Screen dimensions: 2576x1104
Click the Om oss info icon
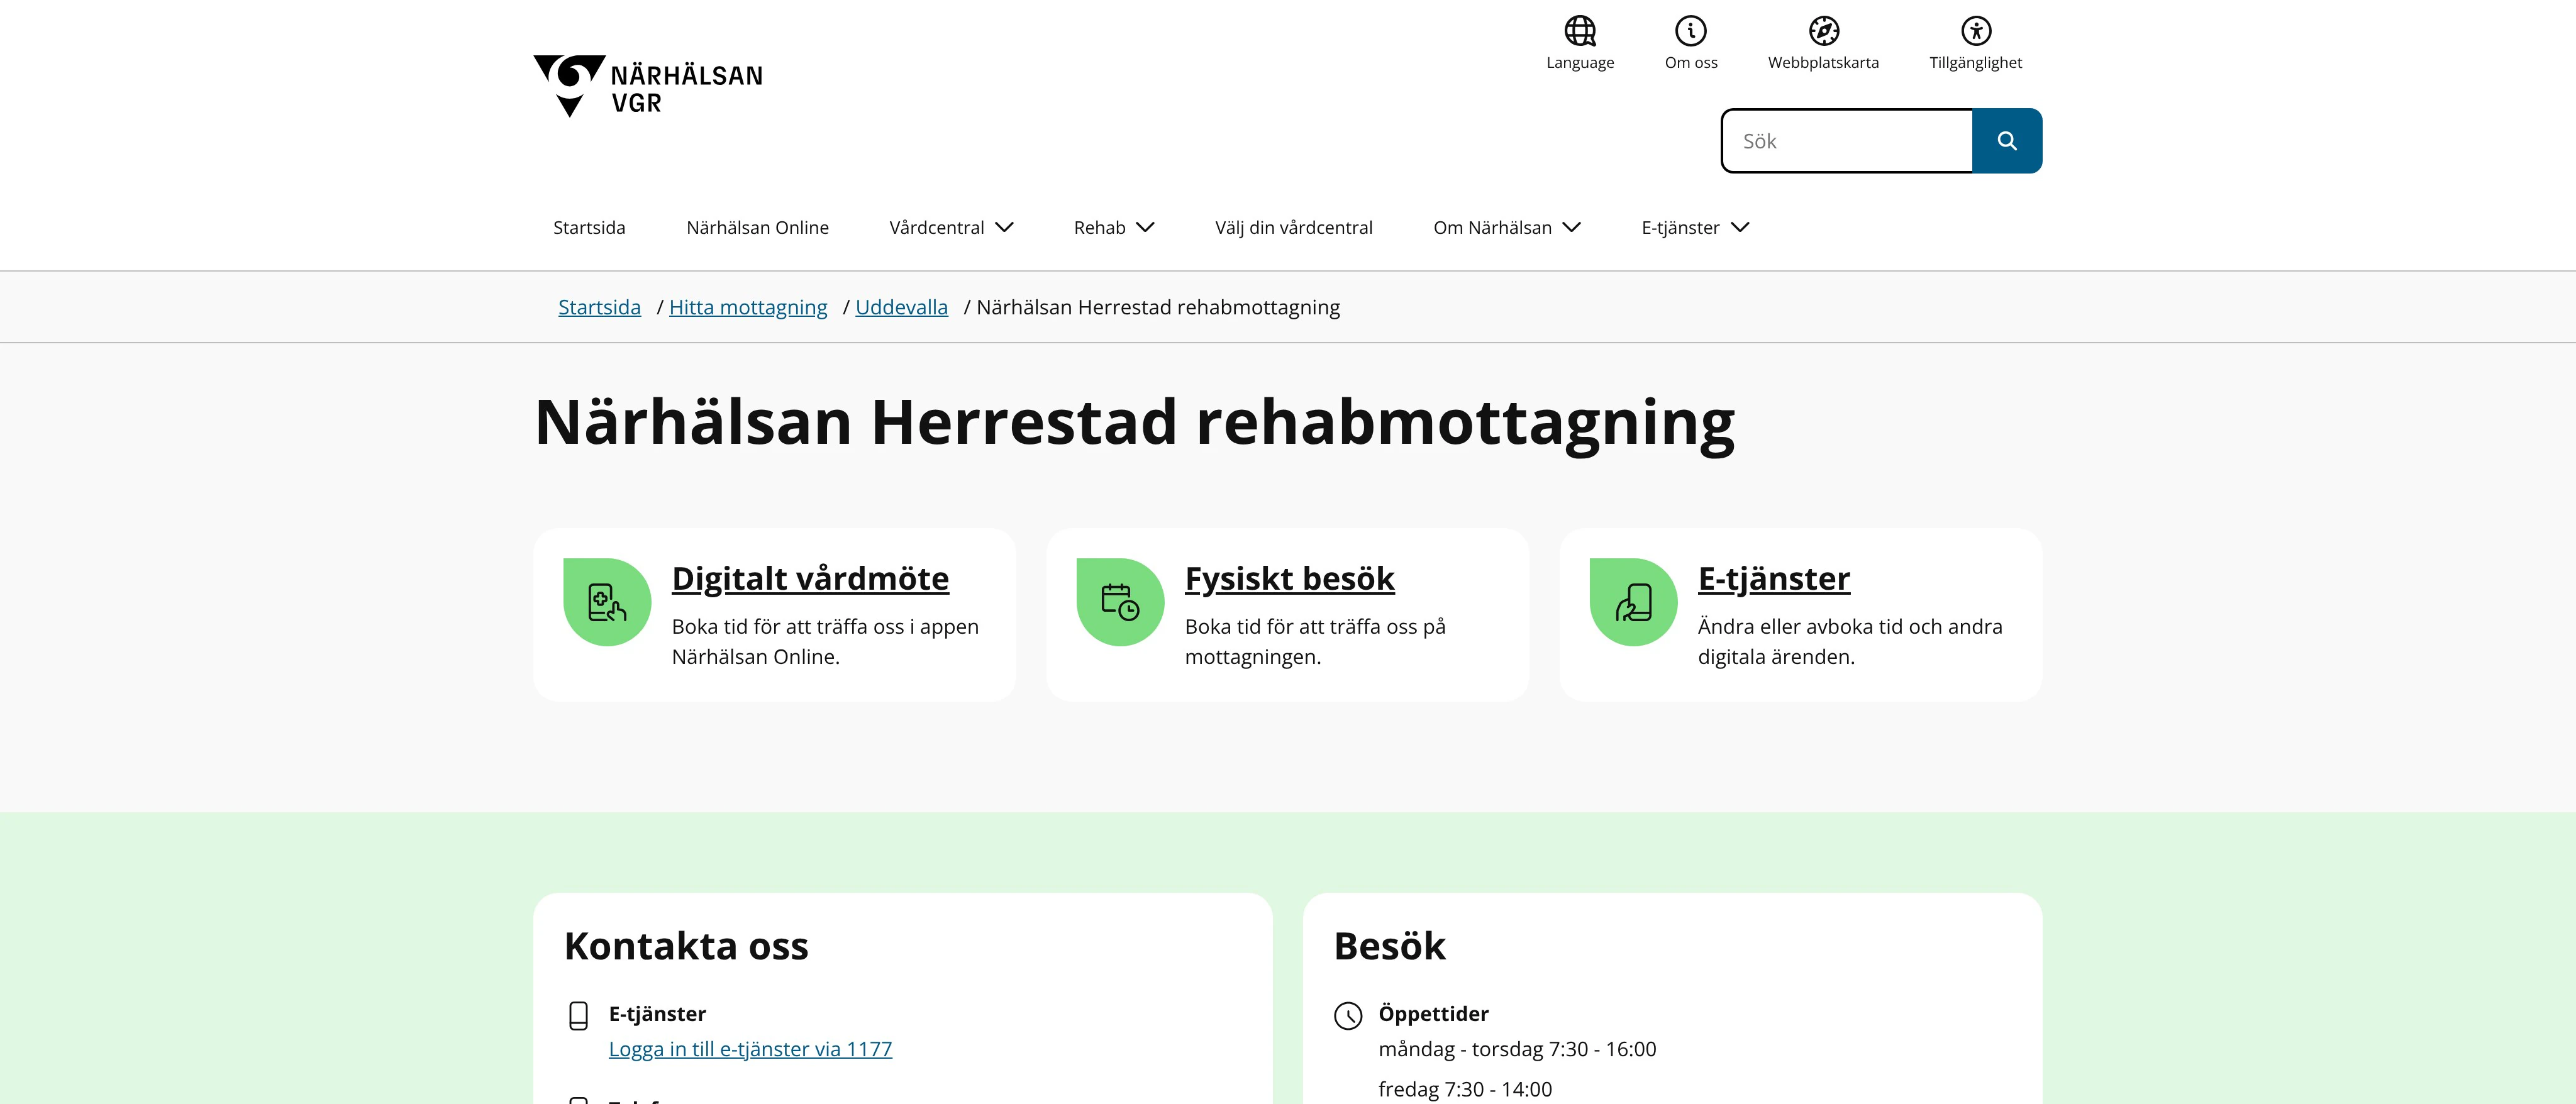pos(1691,31)
